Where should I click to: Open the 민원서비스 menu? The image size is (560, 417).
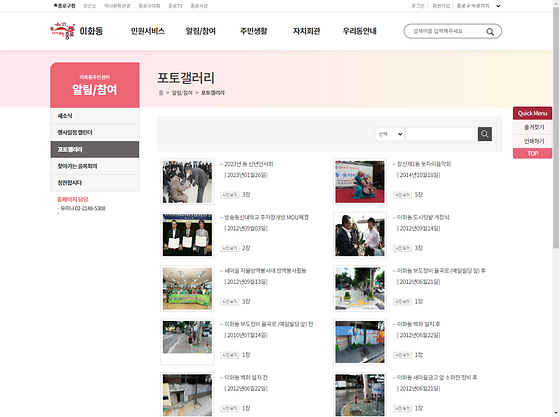click(x=148, y=31)
